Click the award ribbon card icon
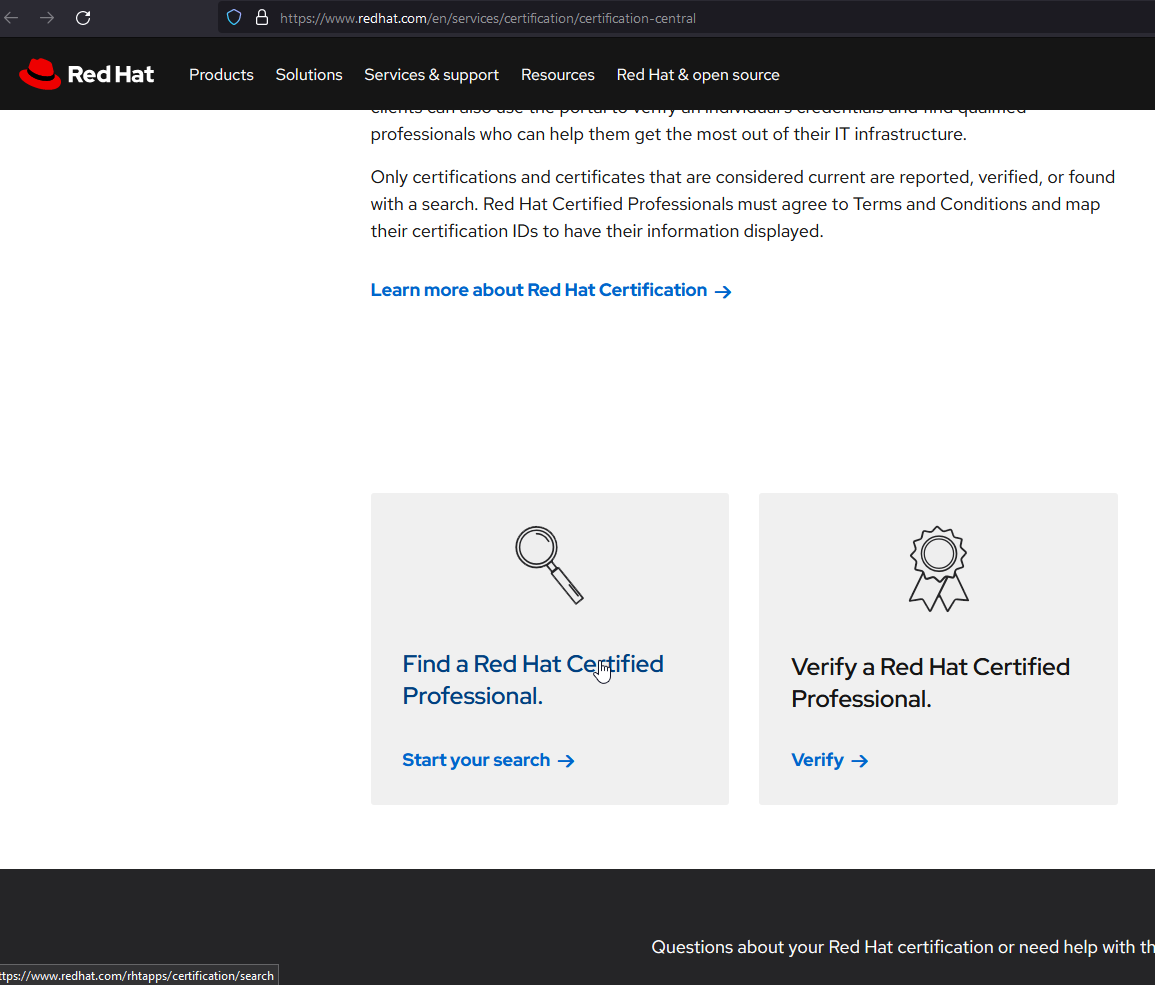This screenshot has height=985, width=1155. coord(938,569)
